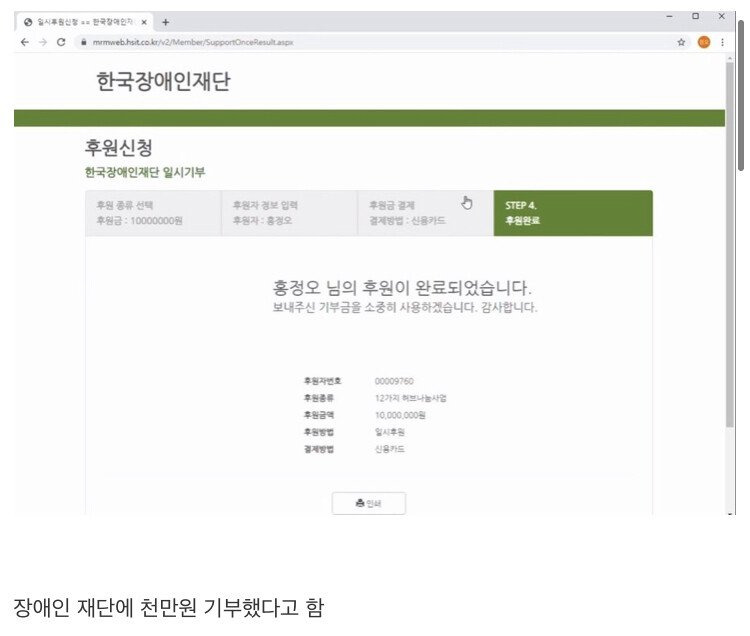
Task: Click the inner page vertical scrollbar
Action: coord(729,244)
